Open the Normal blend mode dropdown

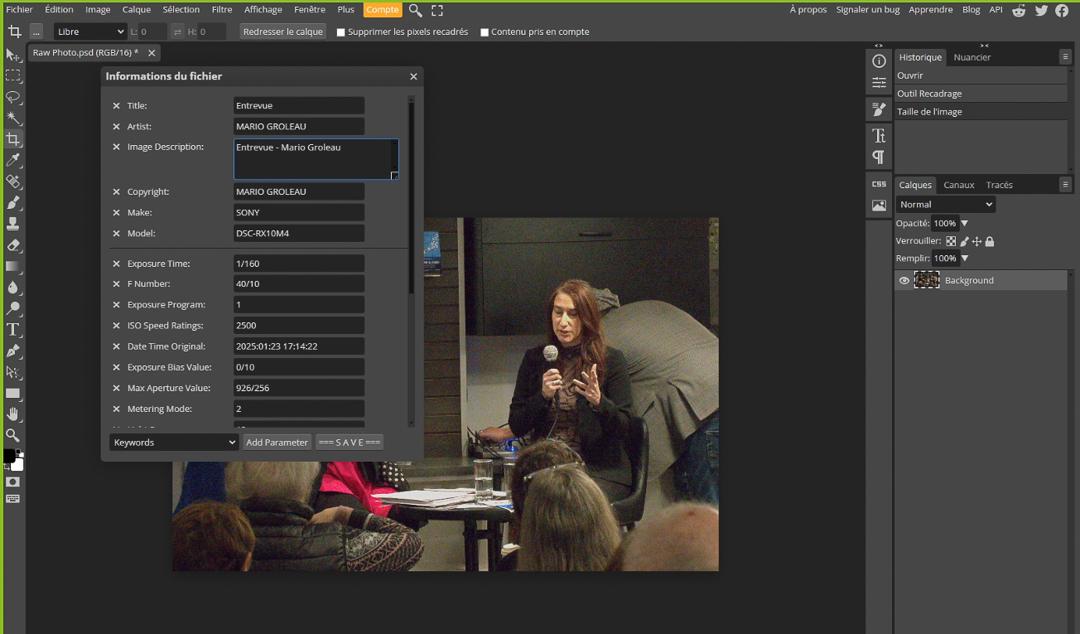point(945,204)
